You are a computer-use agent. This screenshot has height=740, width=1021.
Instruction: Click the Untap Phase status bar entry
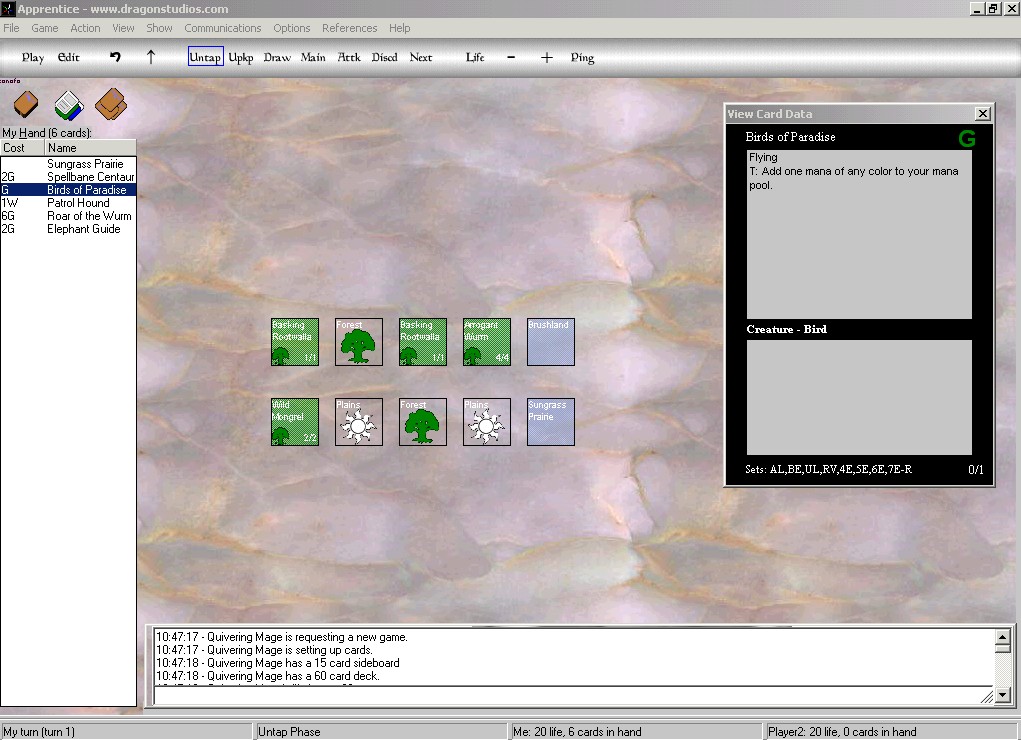click(380, 732)
